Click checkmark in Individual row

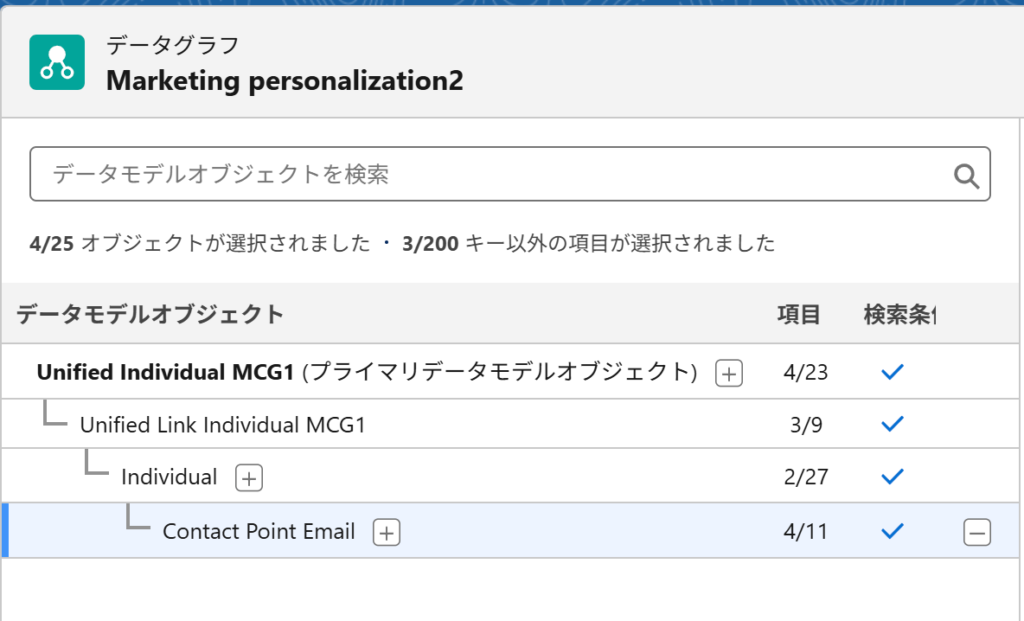tap(892, 477)
